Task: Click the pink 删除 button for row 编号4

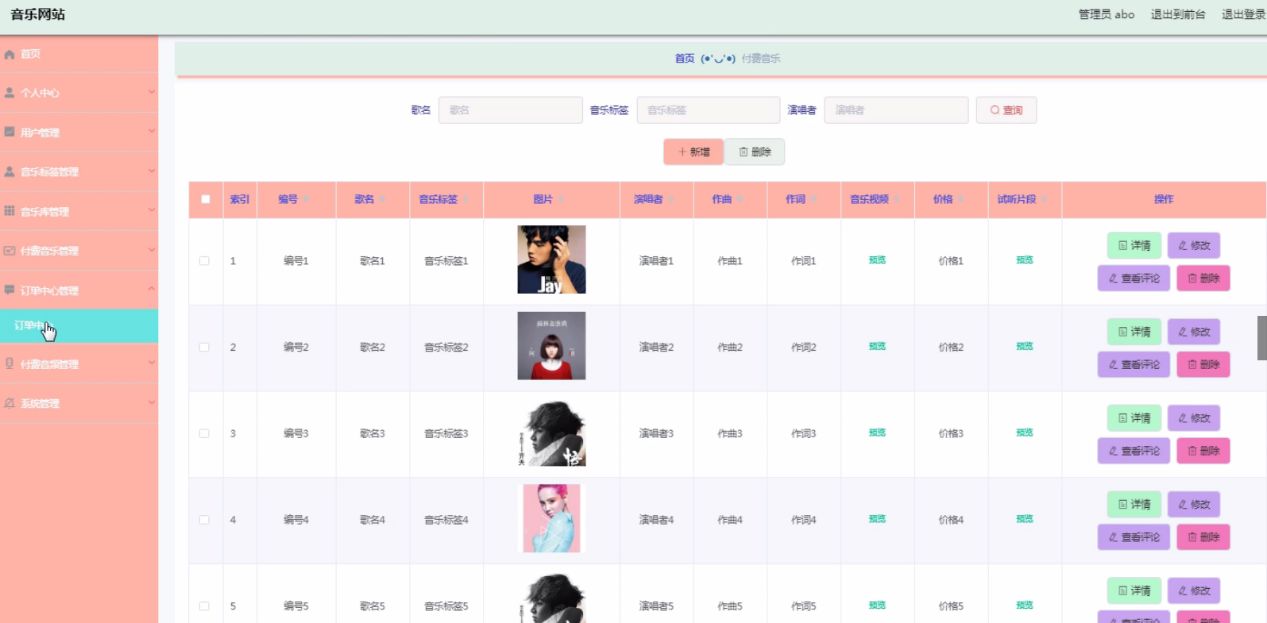Action: [1203, 537]
